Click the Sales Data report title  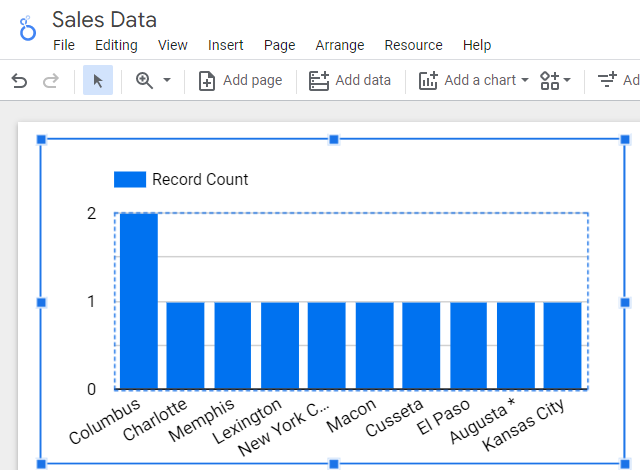[104, 20]
